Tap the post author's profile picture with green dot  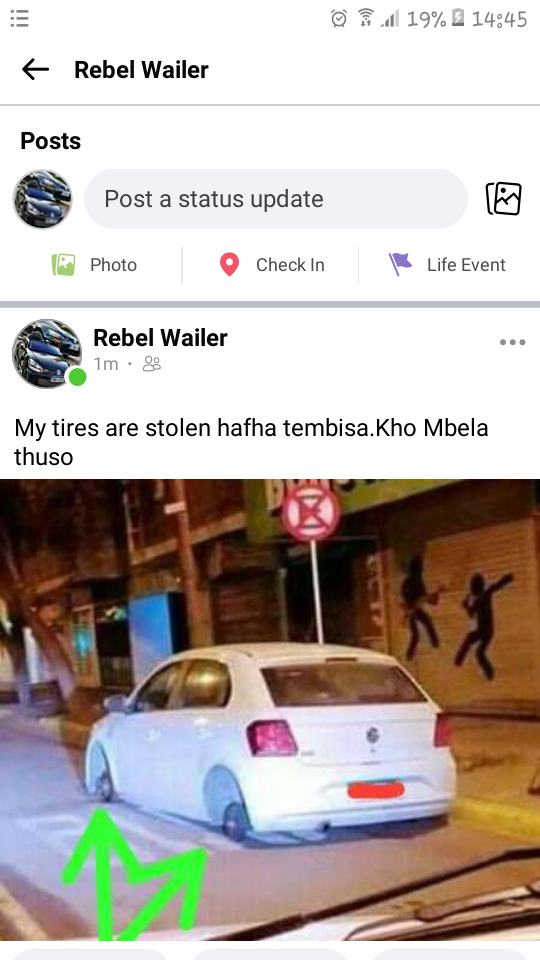click(47, 353)
